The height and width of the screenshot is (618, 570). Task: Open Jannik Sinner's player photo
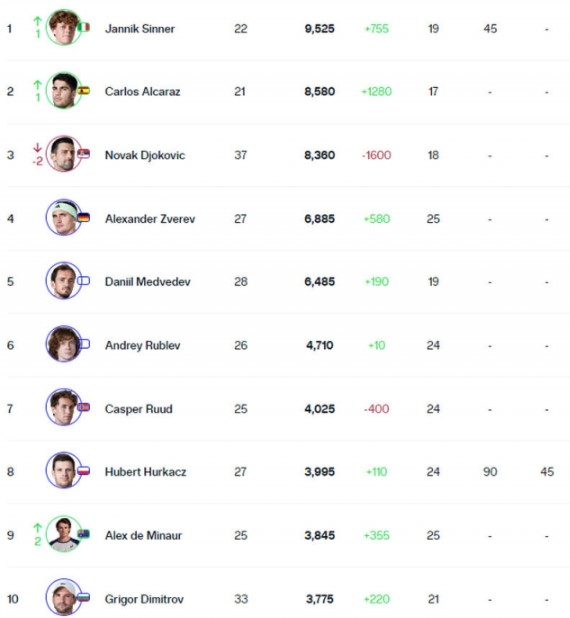(63, 27)
